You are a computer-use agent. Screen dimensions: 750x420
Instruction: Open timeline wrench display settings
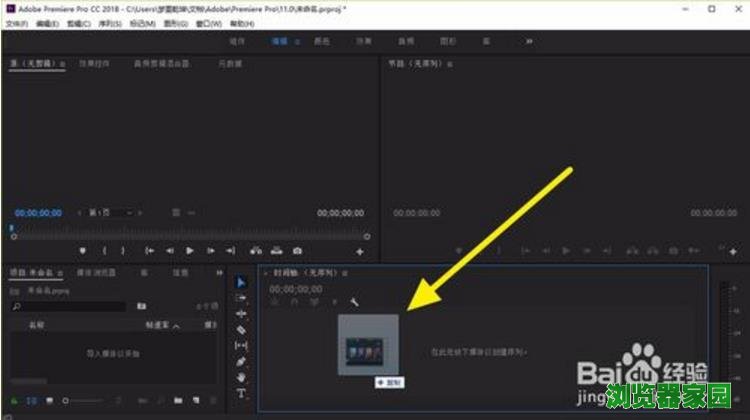coord(353,302)
